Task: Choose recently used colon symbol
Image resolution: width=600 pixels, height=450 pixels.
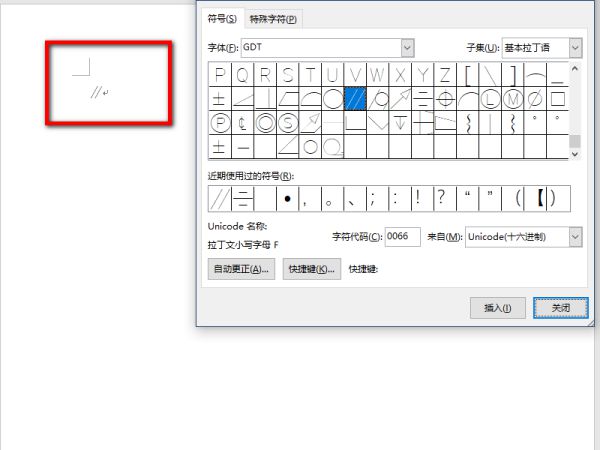Action: click(400, 199)
